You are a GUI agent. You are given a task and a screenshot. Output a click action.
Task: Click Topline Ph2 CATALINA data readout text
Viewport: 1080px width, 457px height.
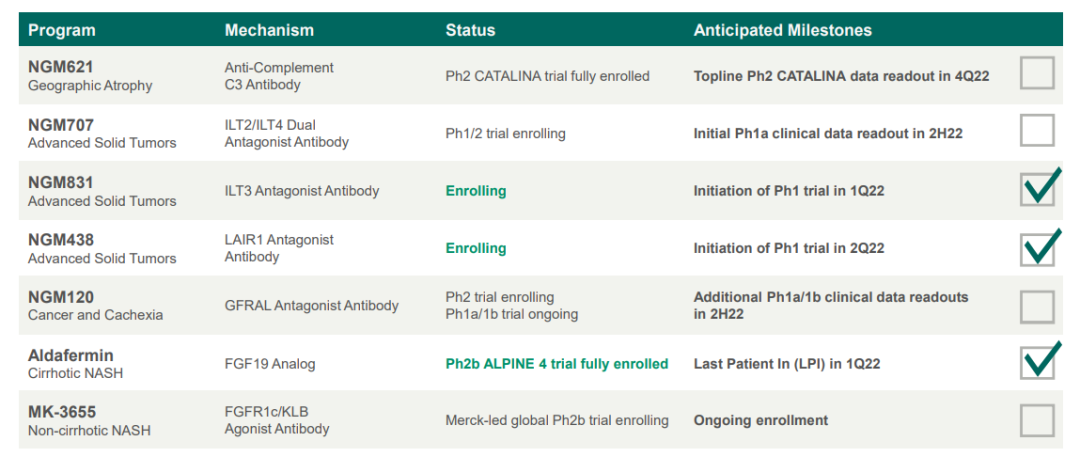pyautogui.click(x=841, y=76)
